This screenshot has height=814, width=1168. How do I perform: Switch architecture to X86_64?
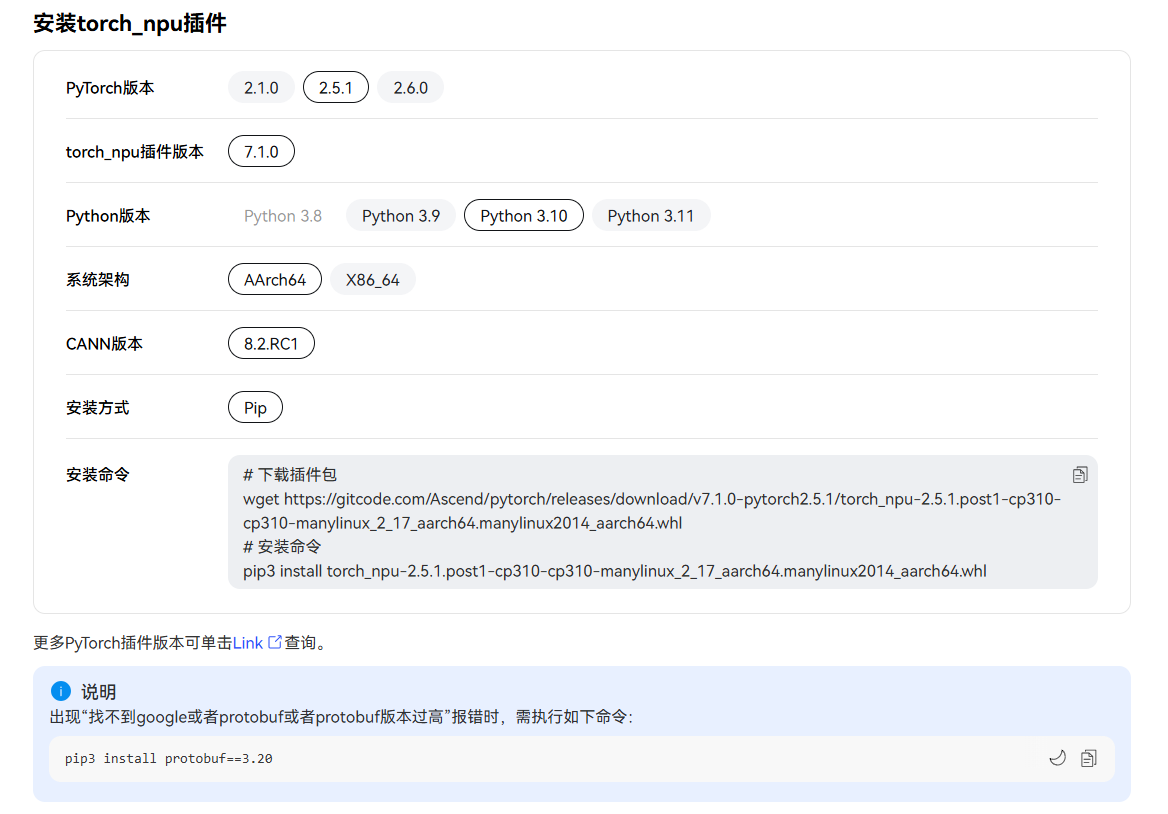click(x=372, y=280)
